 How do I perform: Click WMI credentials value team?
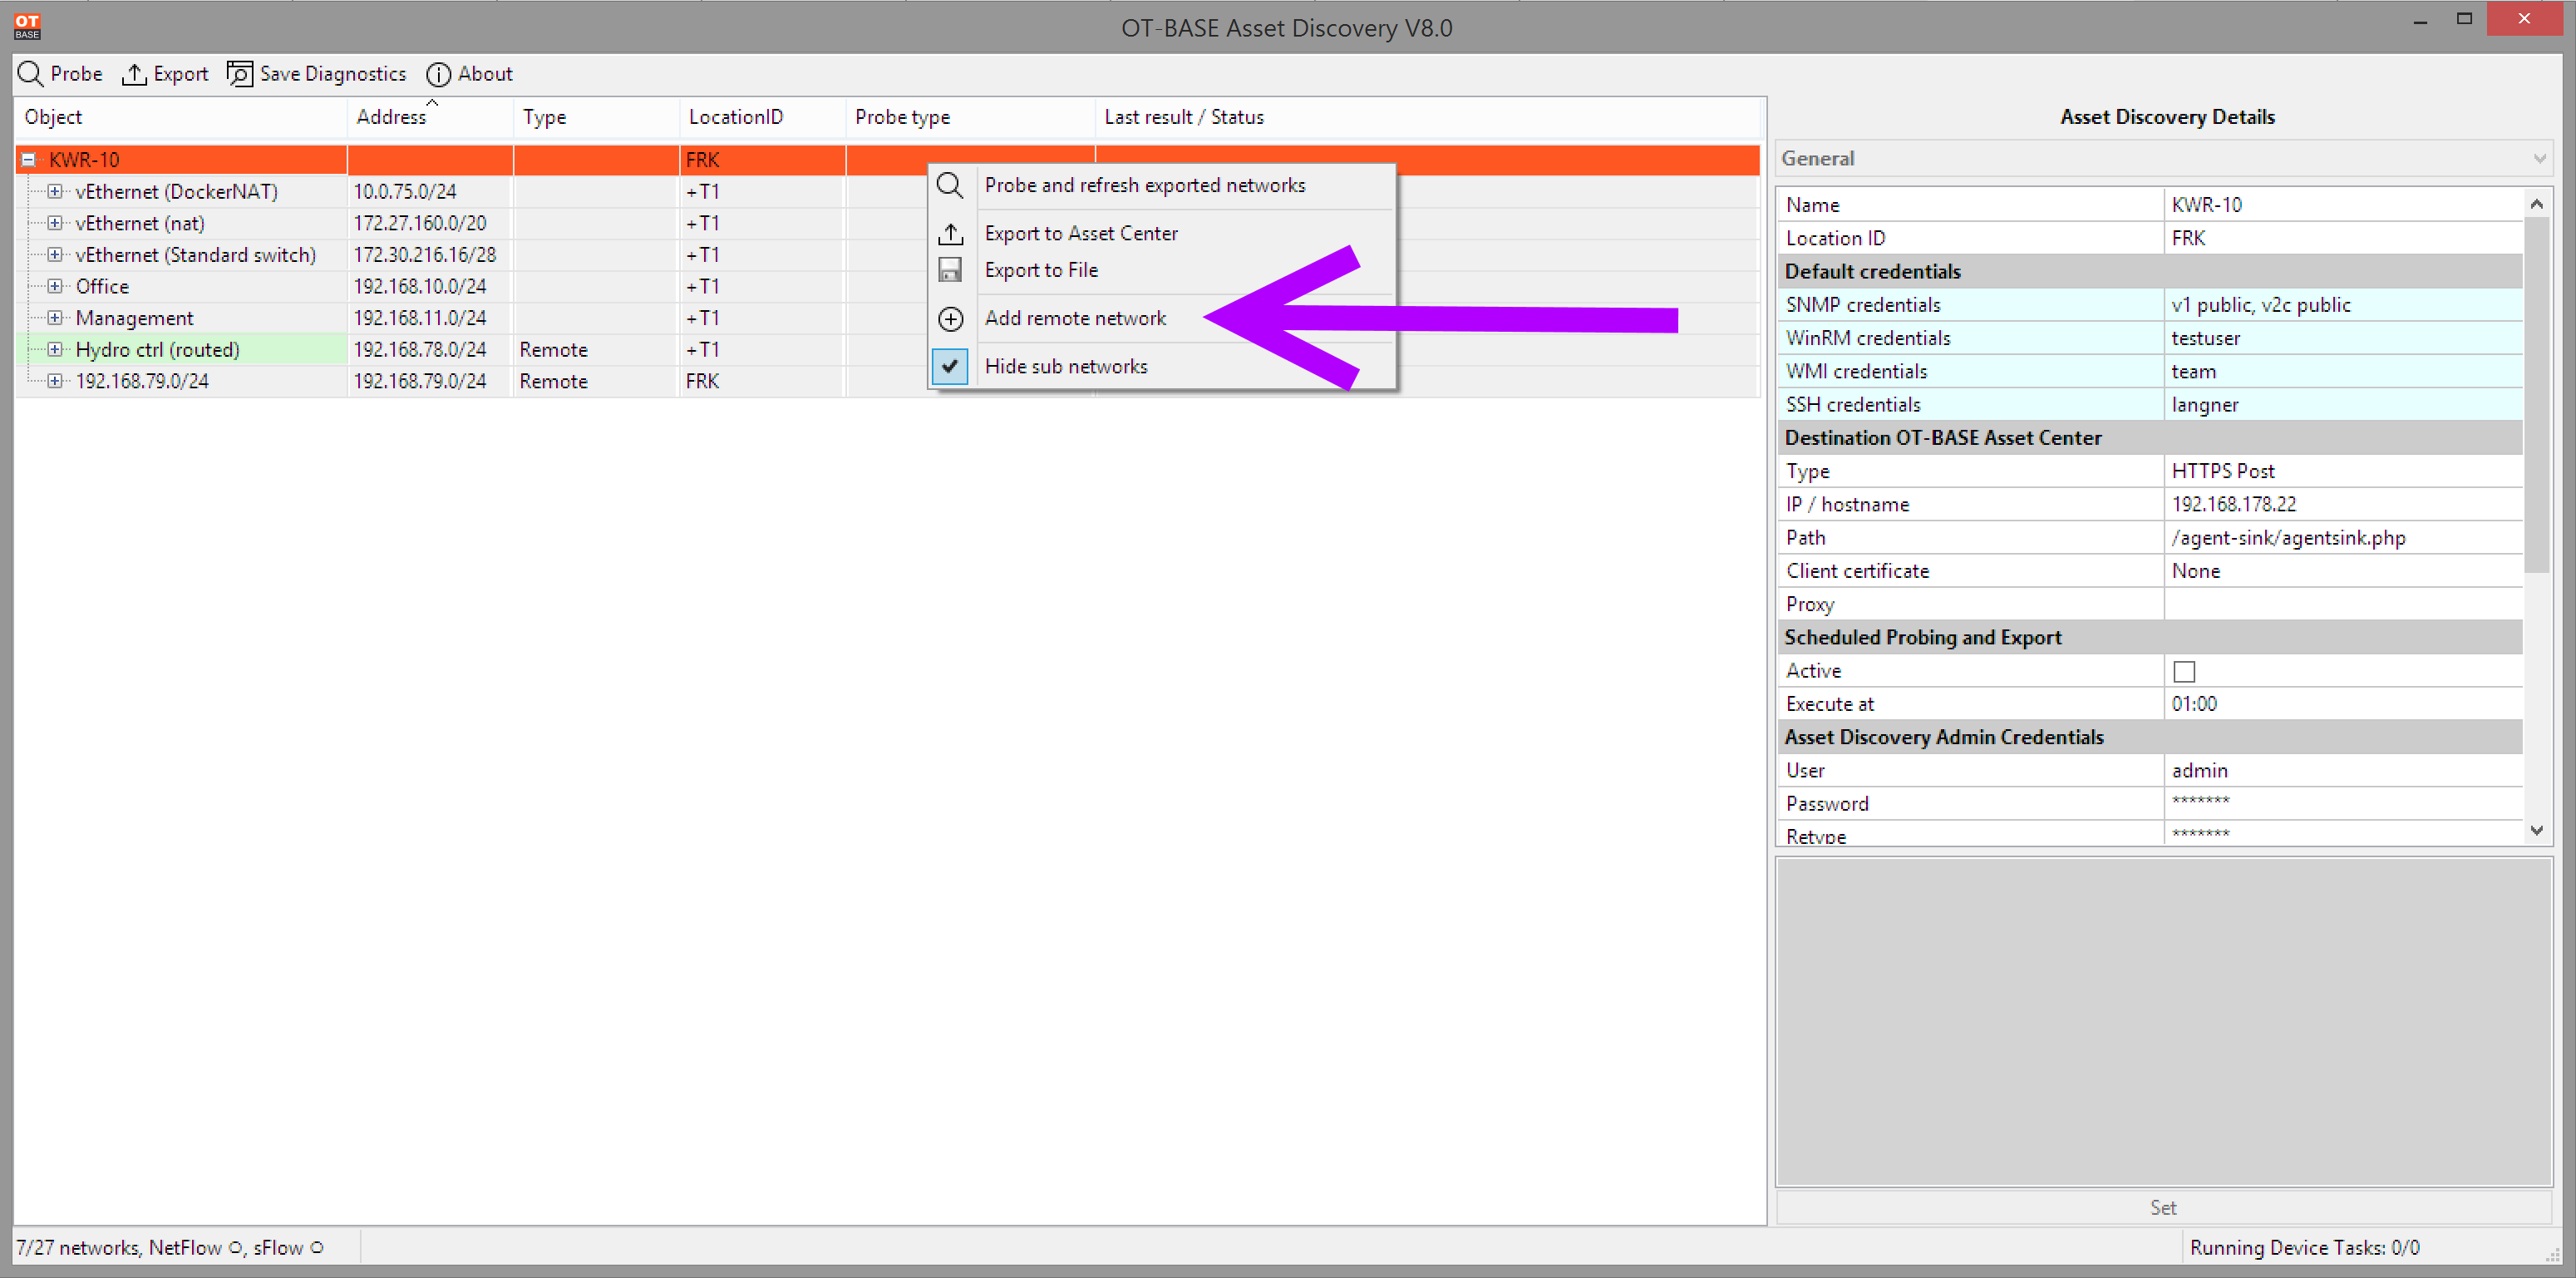[x=2343, y=371]
